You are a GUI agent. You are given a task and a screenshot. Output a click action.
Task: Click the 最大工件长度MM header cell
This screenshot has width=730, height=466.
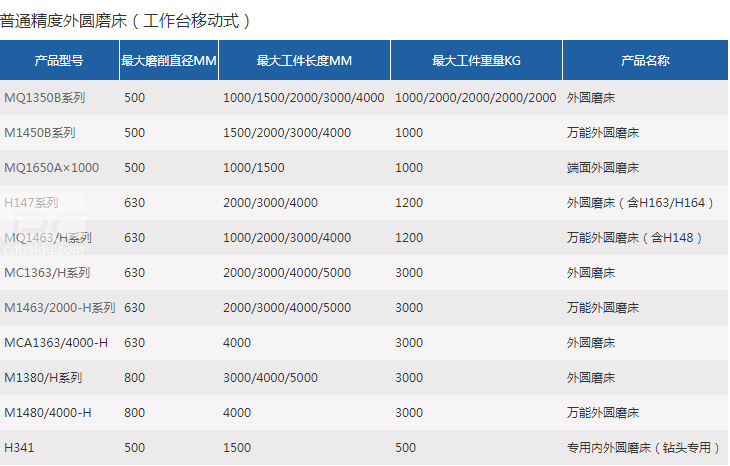(x=304, y=61)
